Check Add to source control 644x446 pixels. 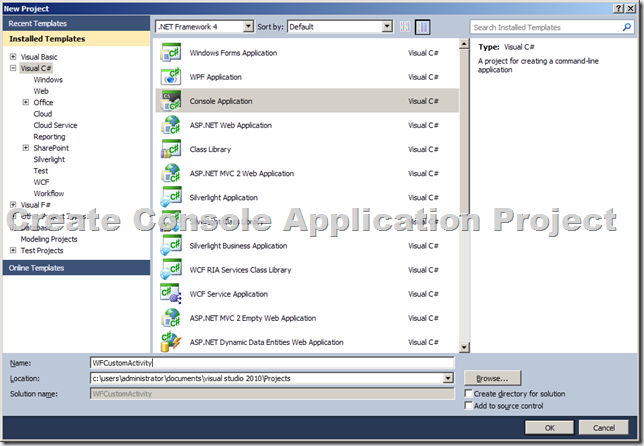468,405
